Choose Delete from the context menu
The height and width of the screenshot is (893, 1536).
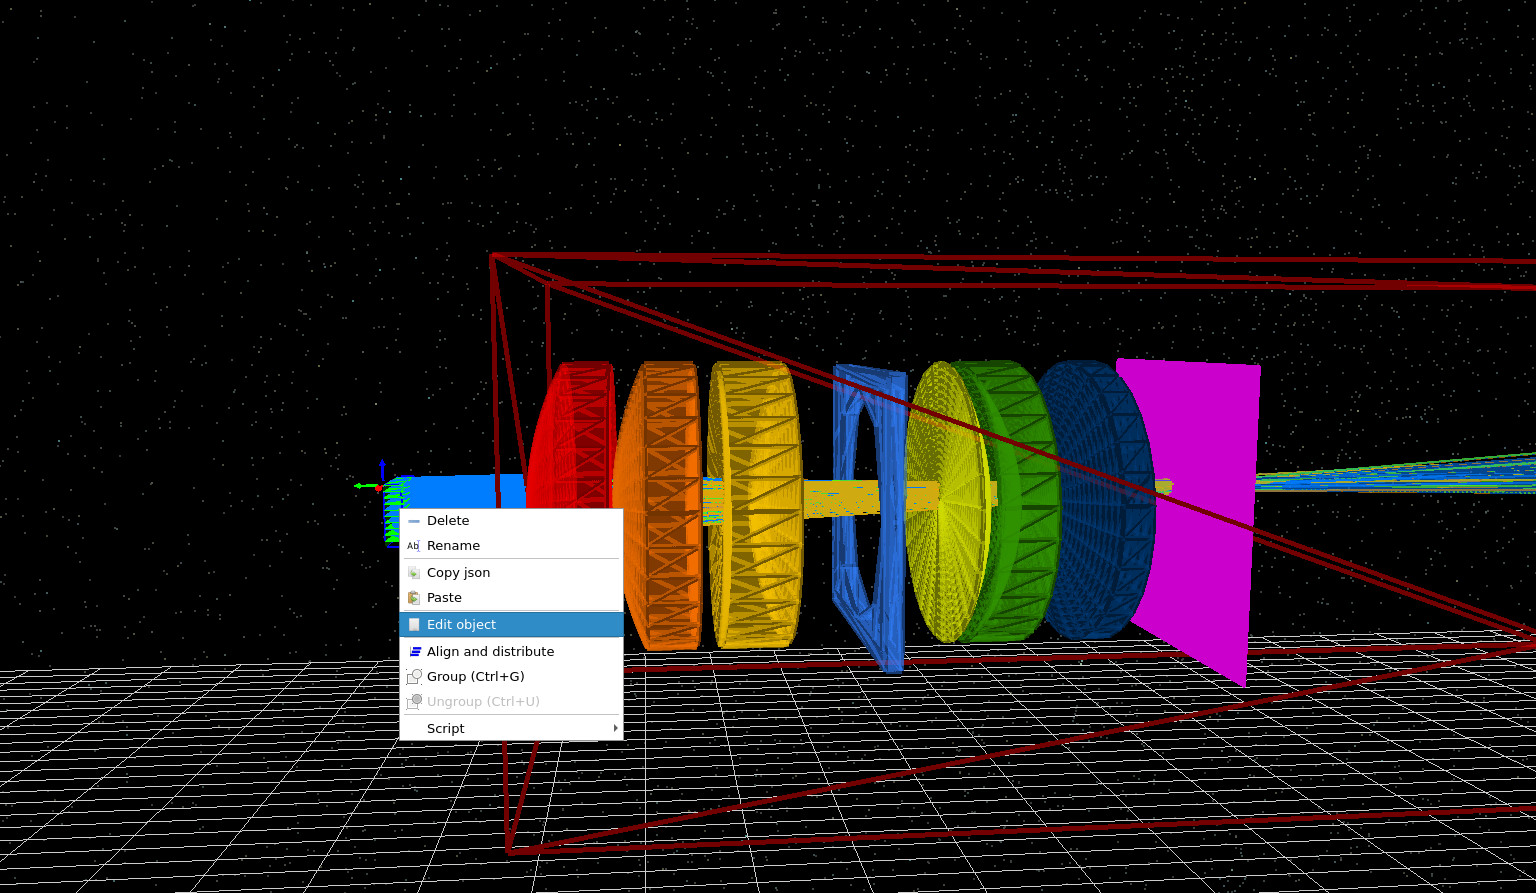click(x=448, y=520)
